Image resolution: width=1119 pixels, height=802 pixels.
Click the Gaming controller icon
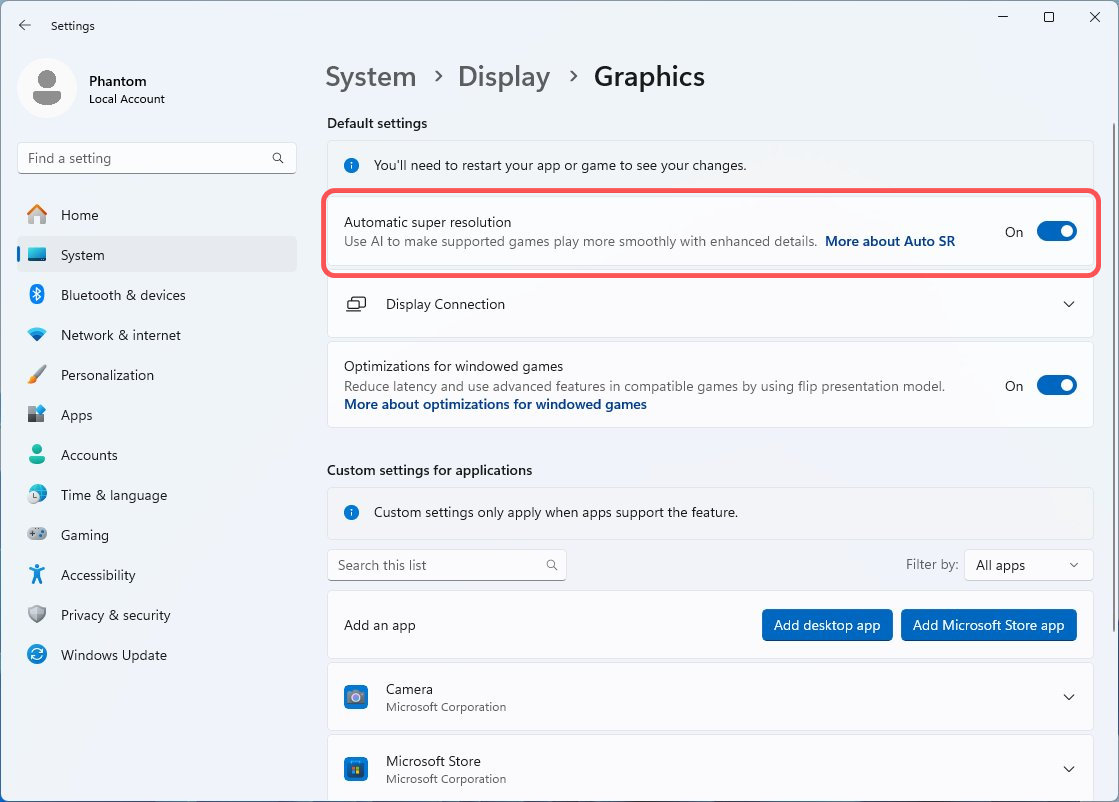pos(37,534)
